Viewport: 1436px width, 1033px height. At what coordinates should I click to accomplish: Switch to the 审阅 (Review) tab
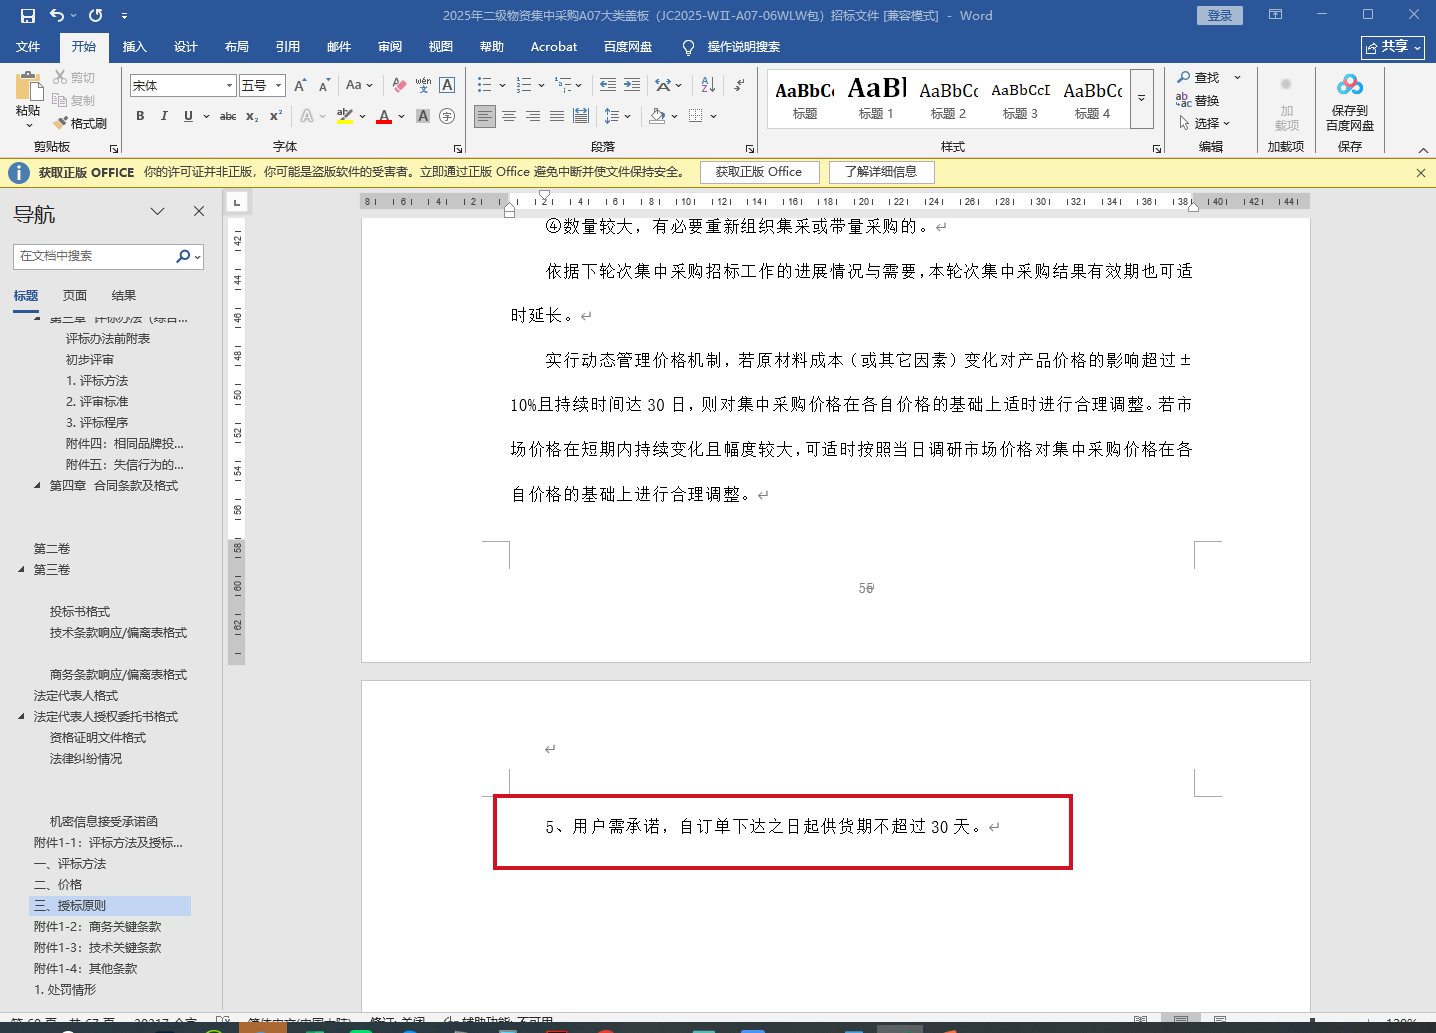[x=390, y=47]
